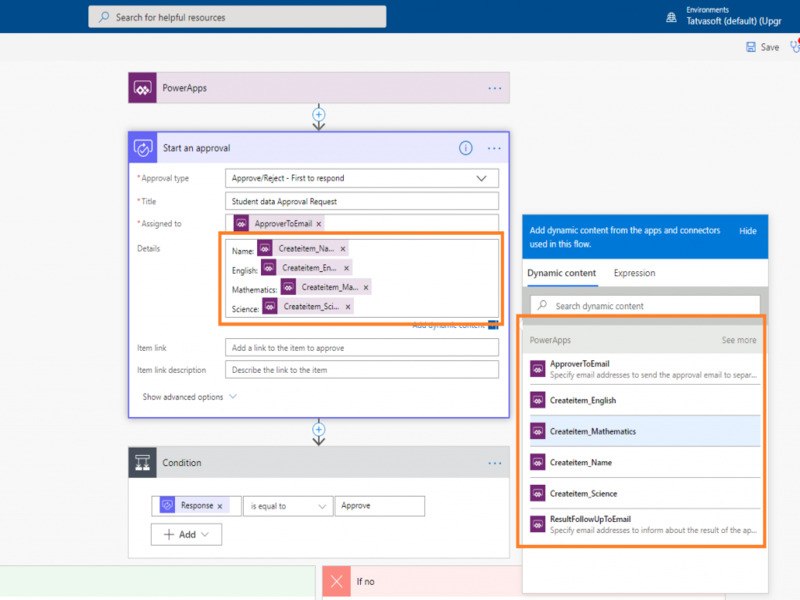This screenshot has width=800, height=600.
Task: Remove the ApproverToEmail token
Action: tap(319, 224)
